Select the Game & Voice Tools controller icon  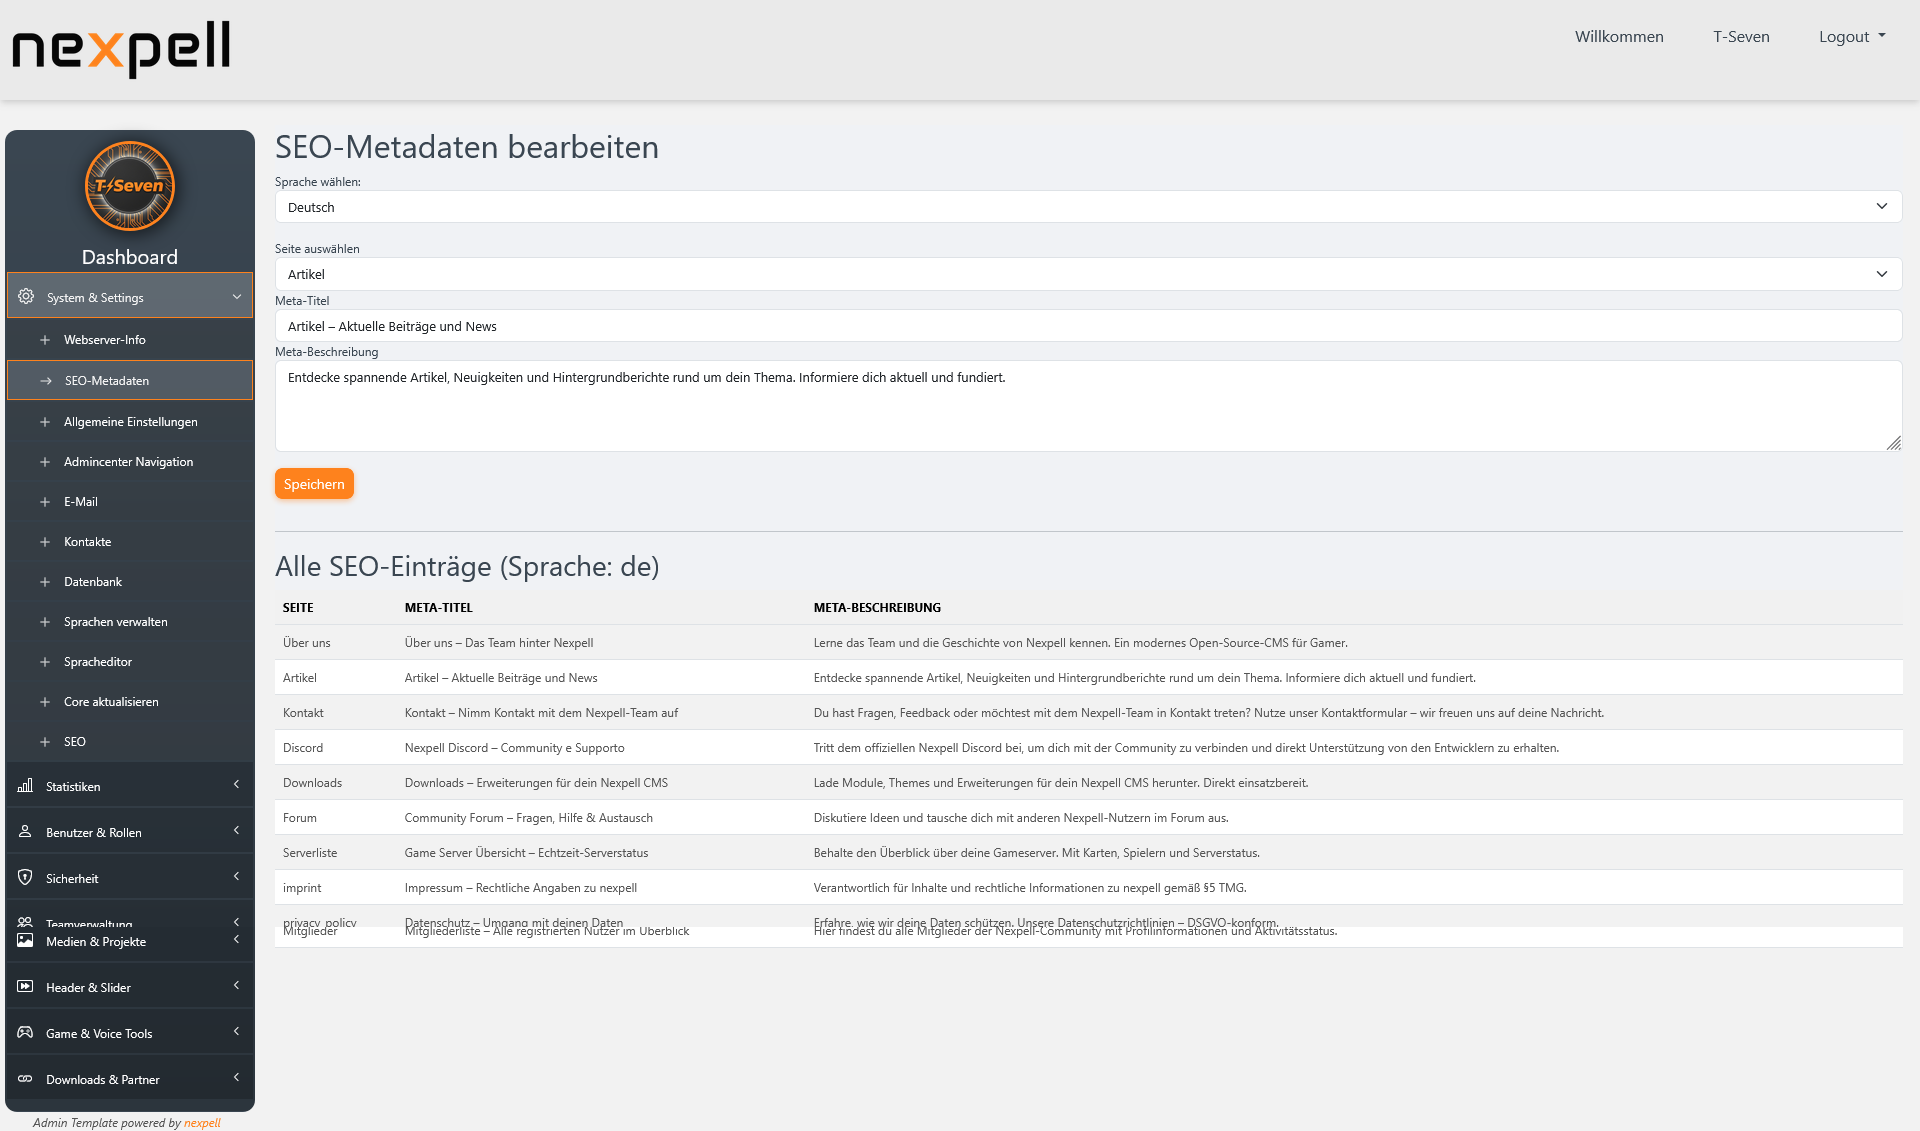pyautogui.click(x=25, y=1033)
